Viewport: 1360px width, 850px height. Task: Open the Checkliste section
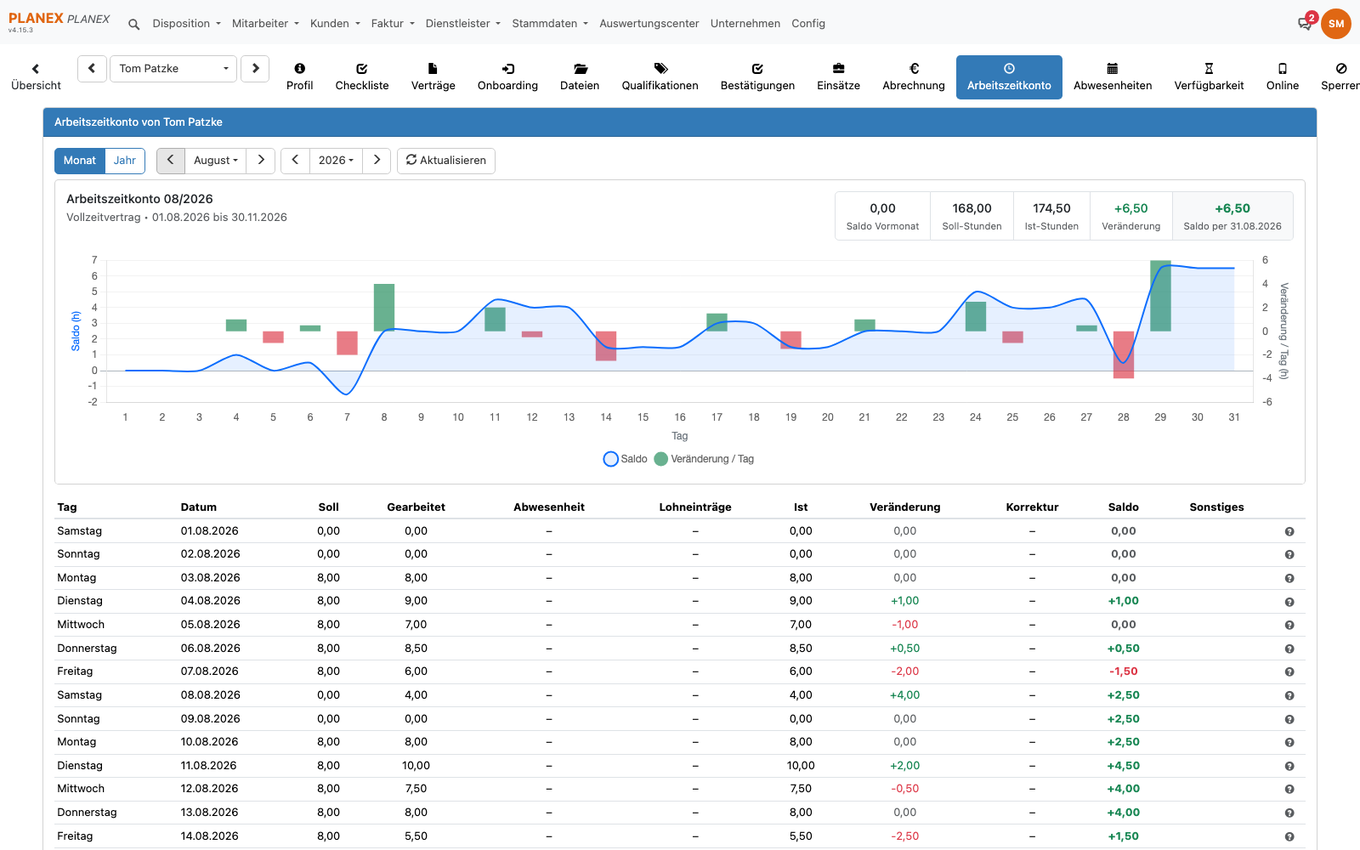[362, 77]
